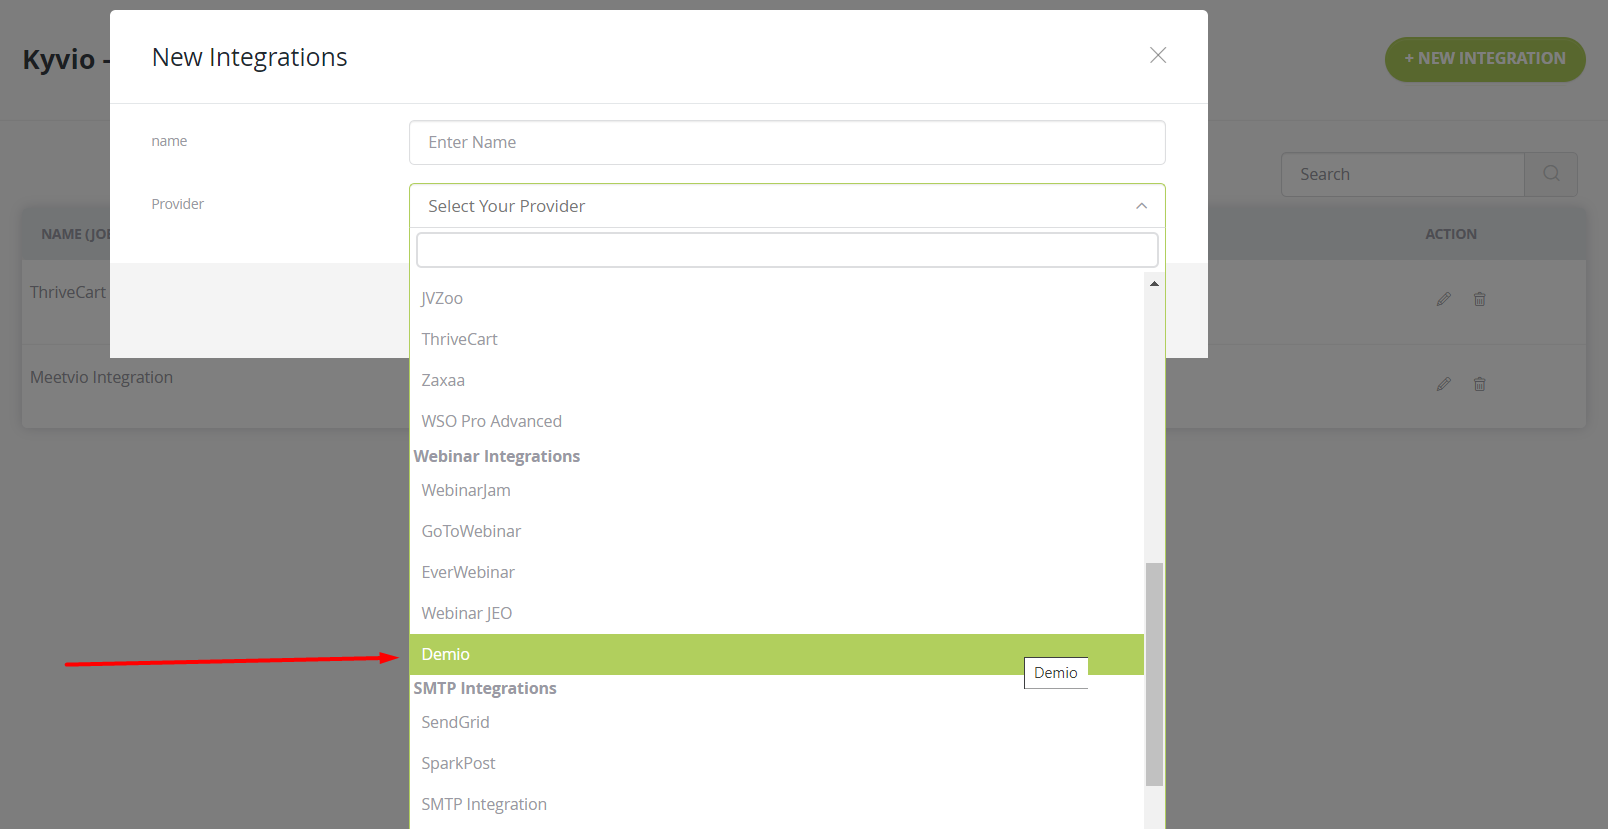Select WebinarJam provider
Viewport: 1608px width, 829px height.
[x=776, y=490]
